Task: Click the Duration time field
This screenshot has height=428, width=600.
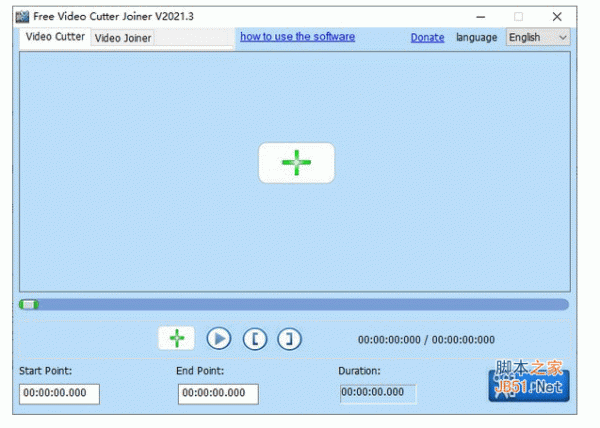Action: [x=378, y=394]
